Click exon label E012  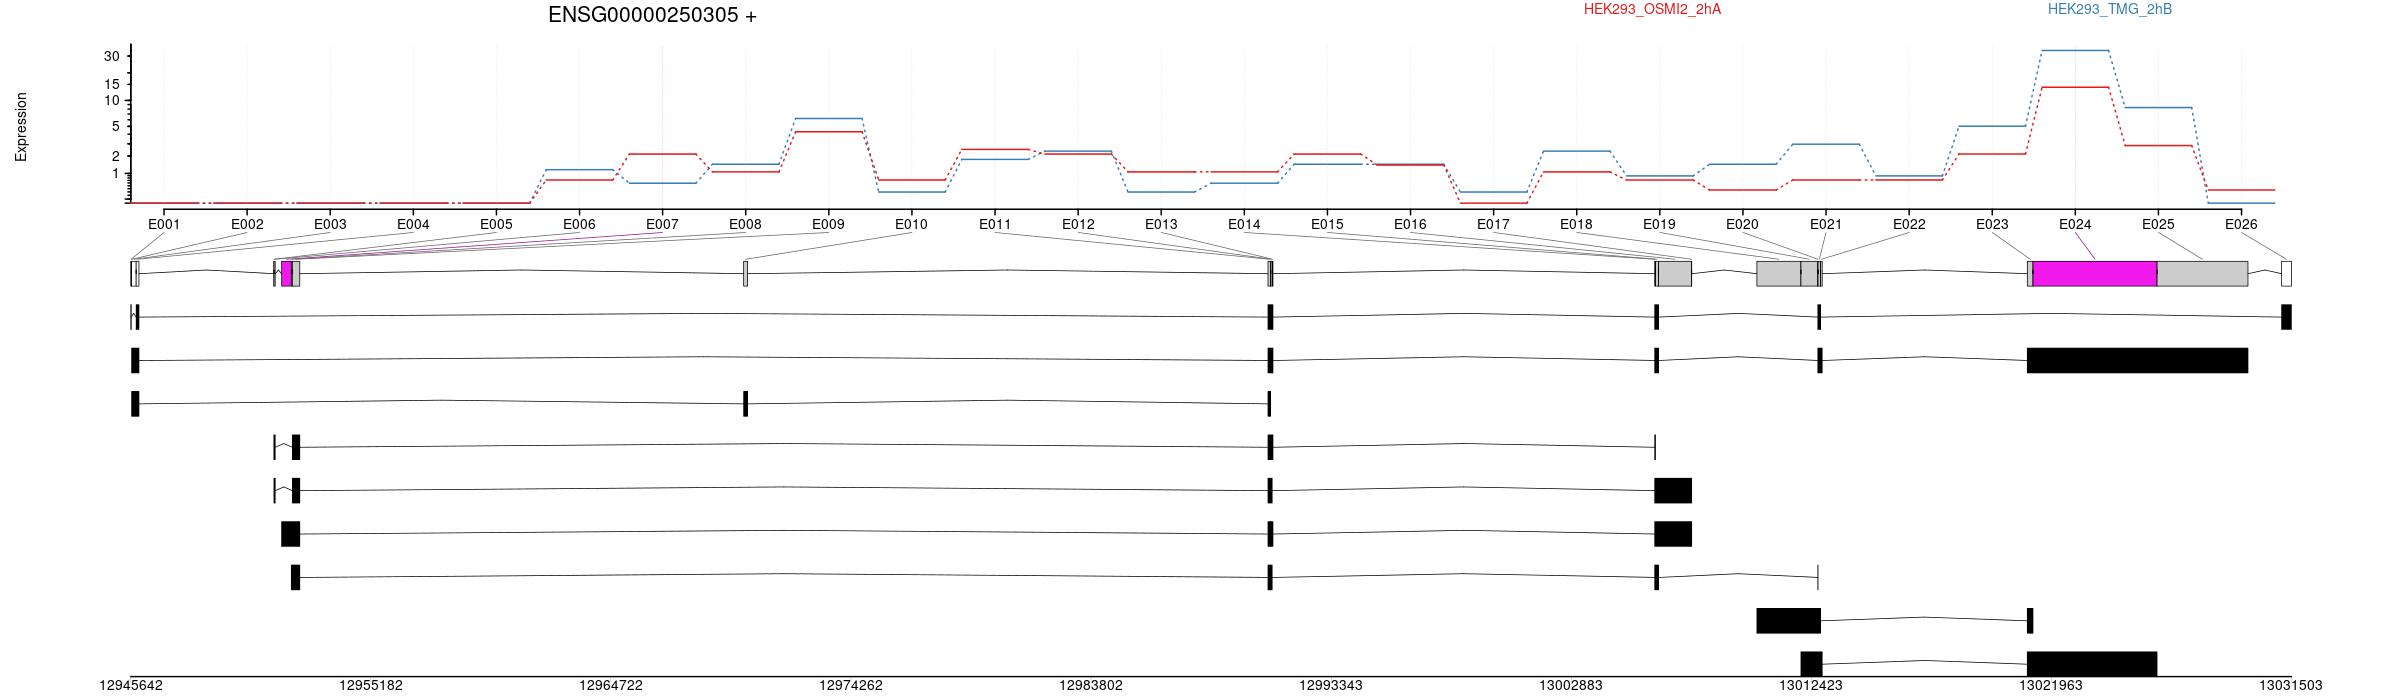[x=1078, y=224]
